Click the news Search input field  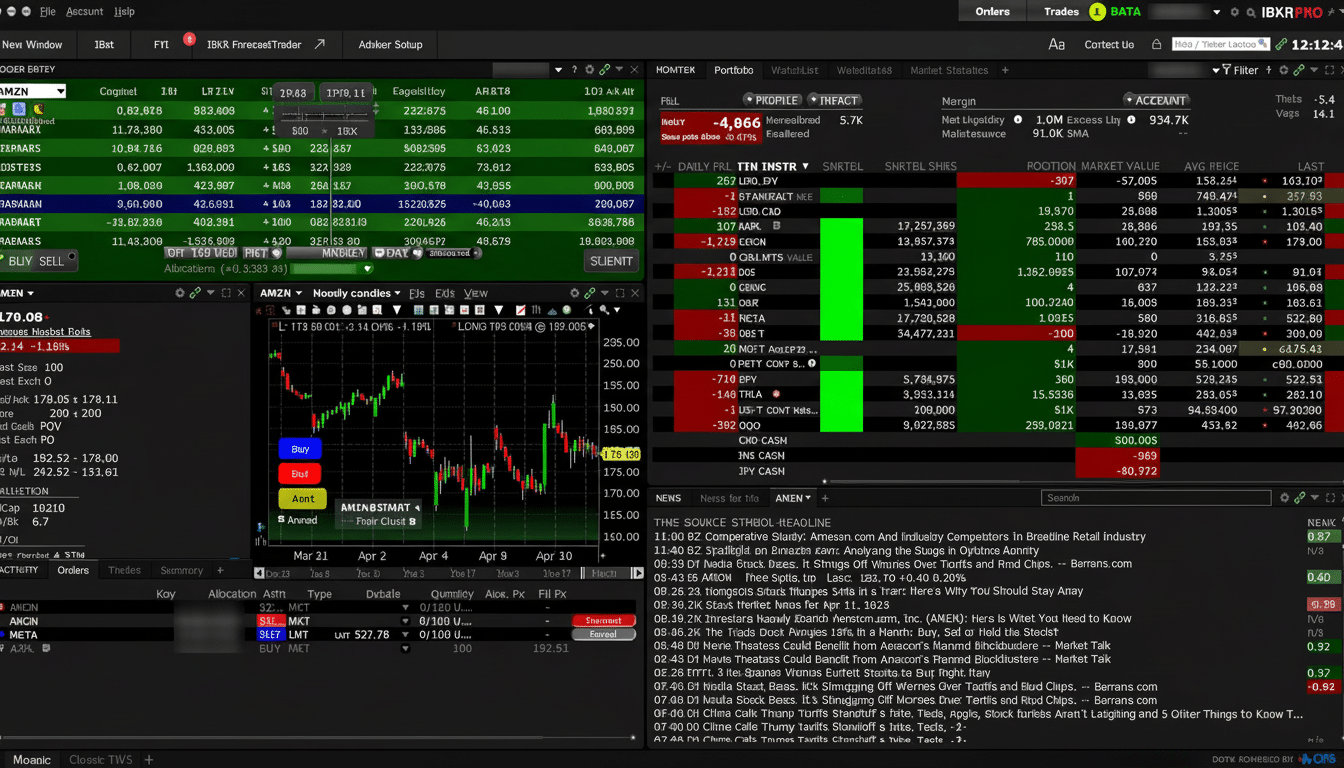tap(1155, 498)
